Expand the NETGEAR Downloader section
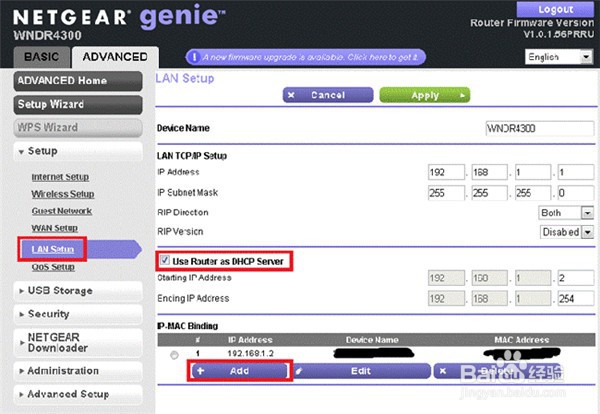 click(78, 342)
